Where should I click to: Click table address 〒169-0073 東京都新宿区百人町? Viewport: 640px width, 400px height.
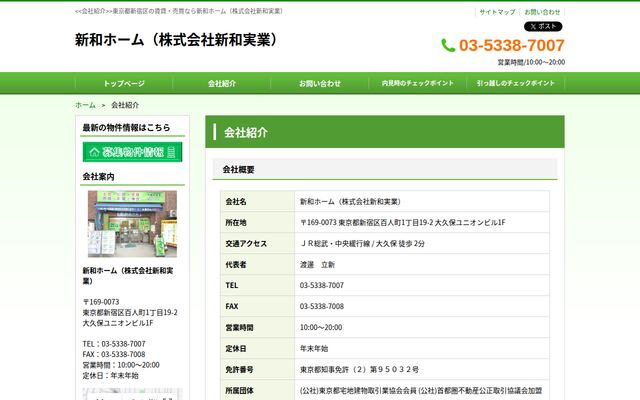pyautogui.click(x=402, y=222)
